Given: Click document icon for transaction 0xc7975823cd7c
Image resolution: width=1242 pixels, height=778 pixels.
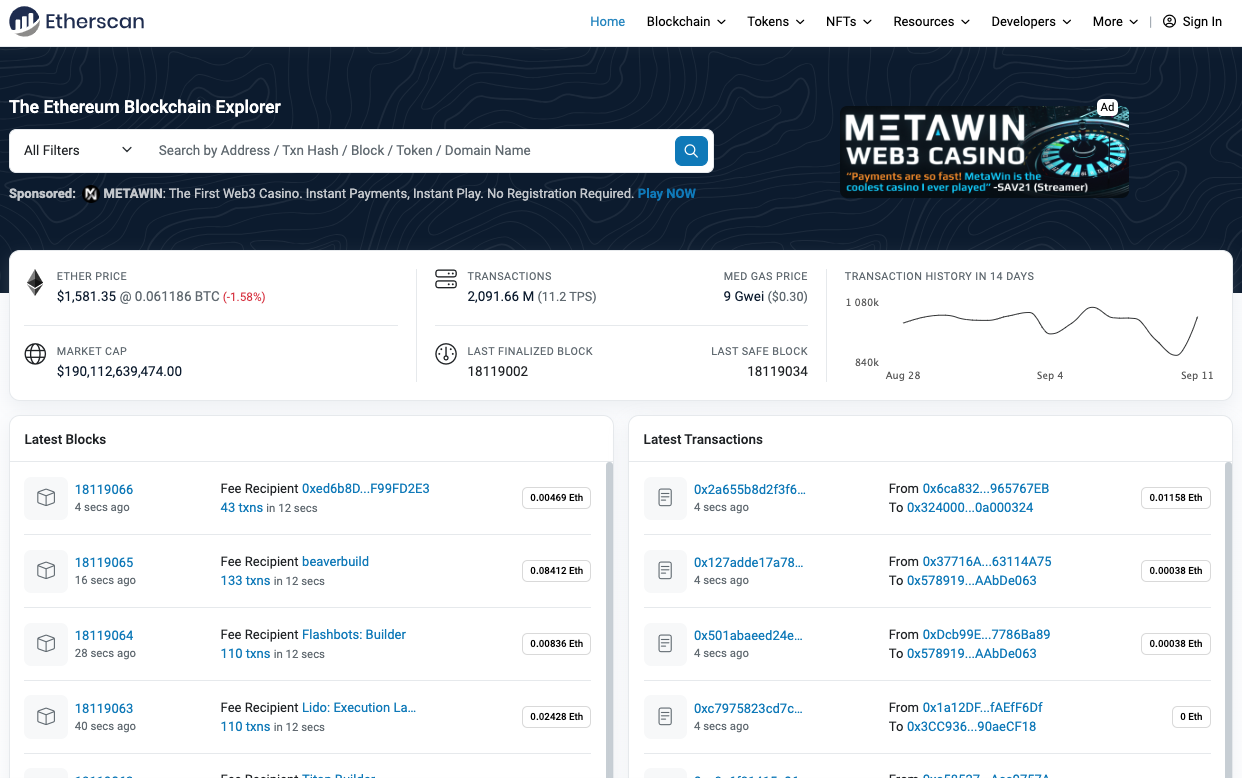Looking at the screenshot, I should 665,717.
